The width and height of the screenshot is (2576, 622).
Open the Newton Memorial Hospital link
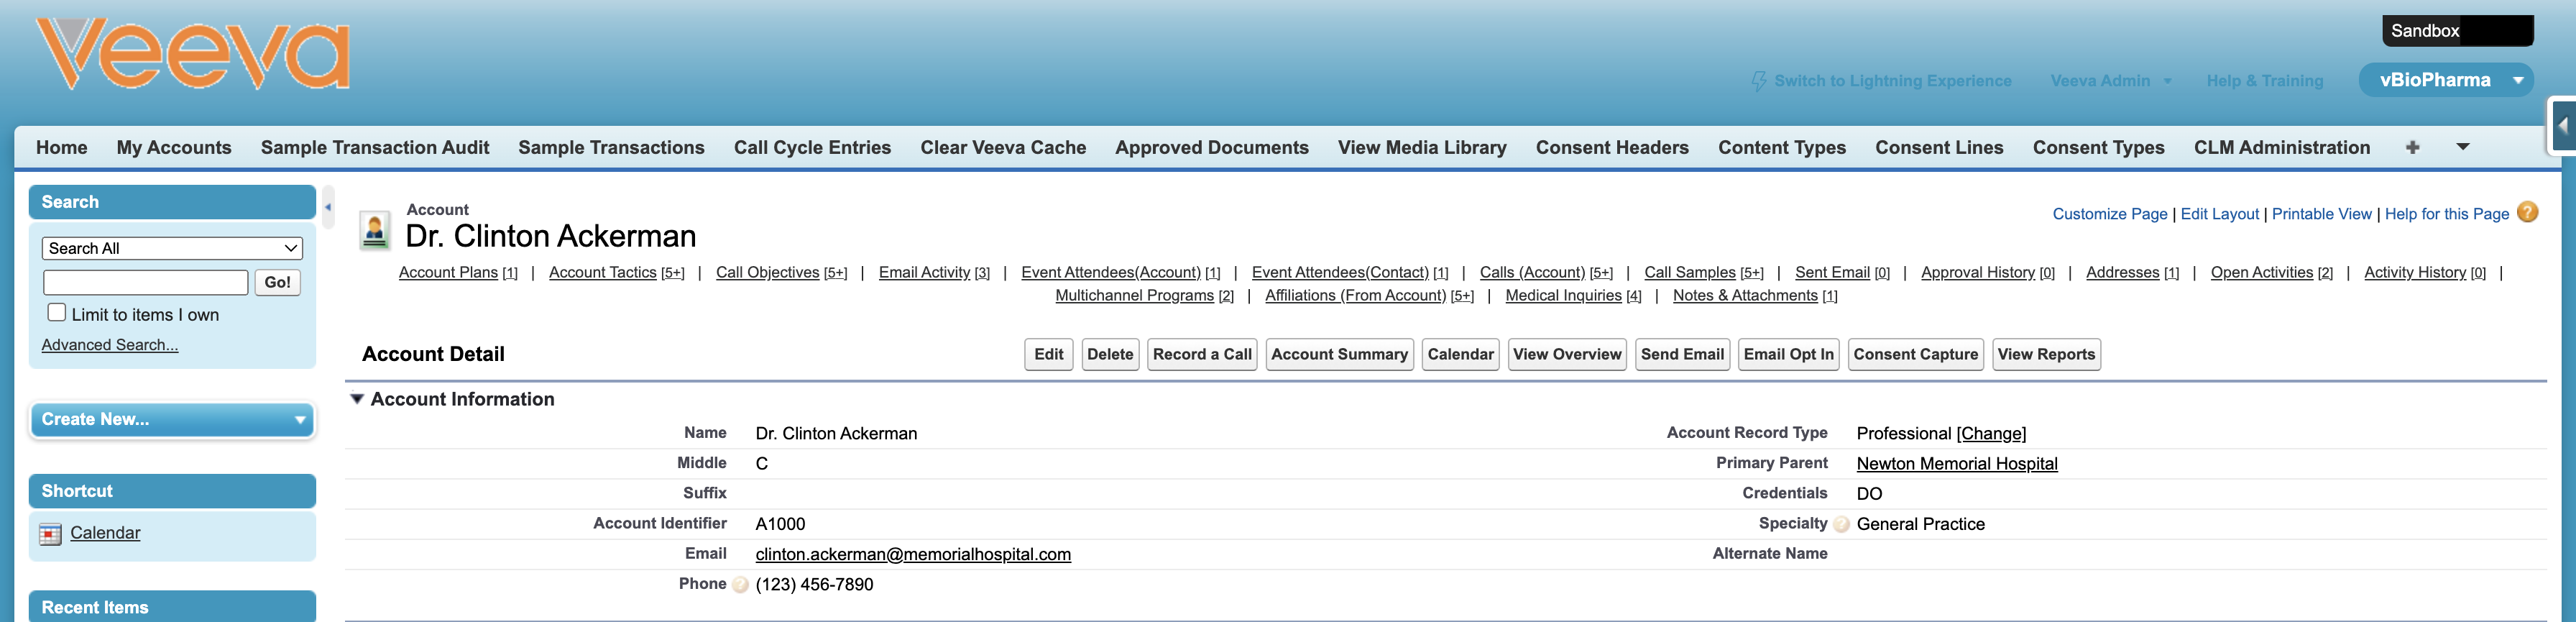(1956, 464)
